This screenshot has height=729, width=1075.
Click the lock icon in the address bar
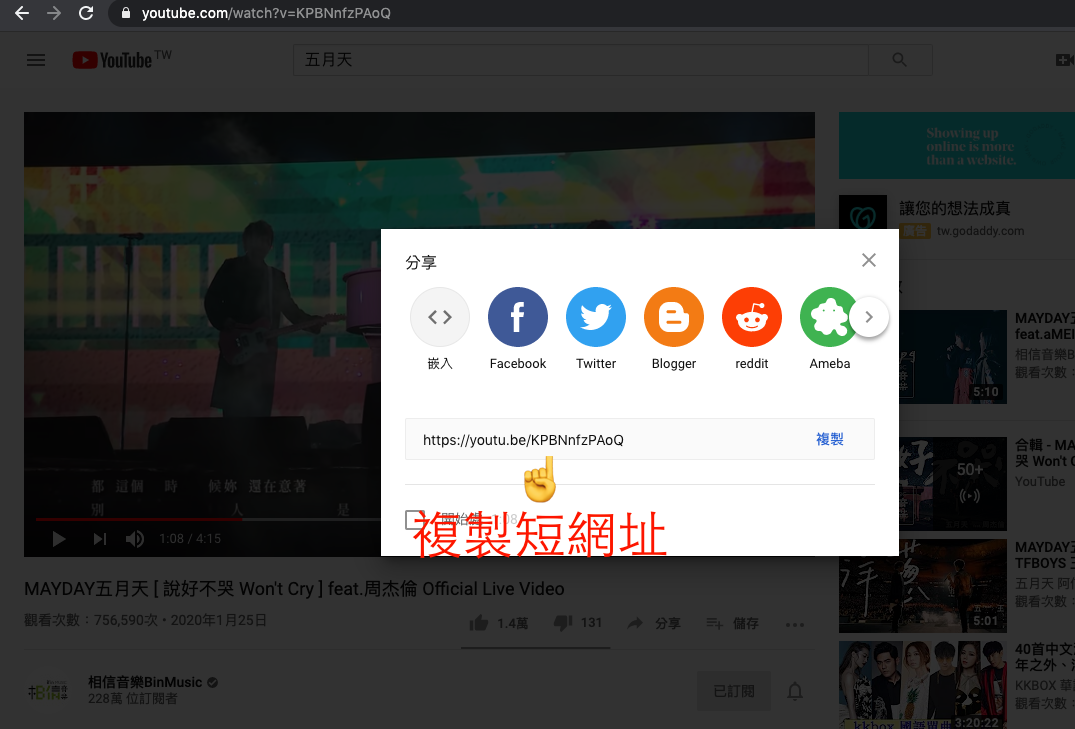(125, 13)
